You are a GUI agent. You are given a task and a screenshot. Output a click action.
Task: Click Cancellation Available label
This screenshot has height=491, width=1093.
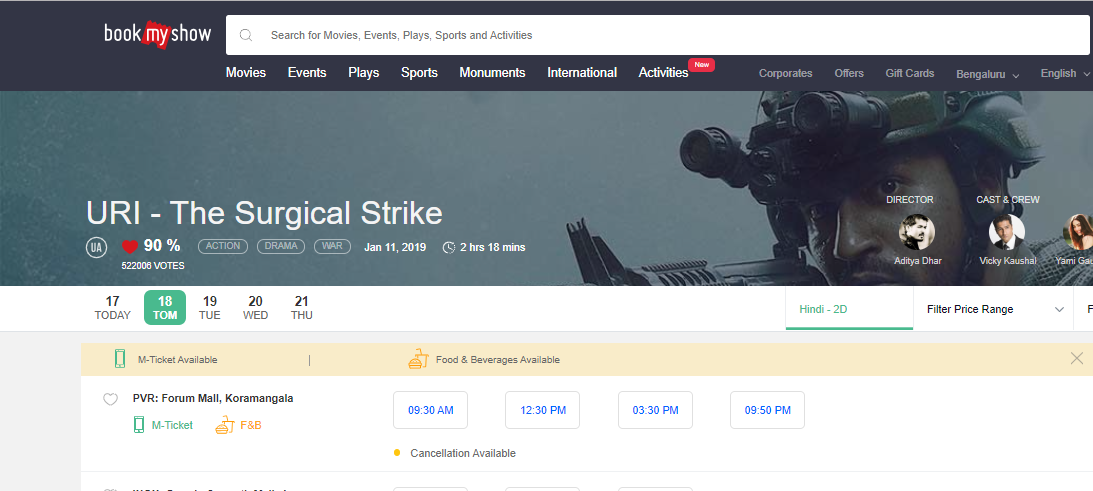(x=463, y=453)
